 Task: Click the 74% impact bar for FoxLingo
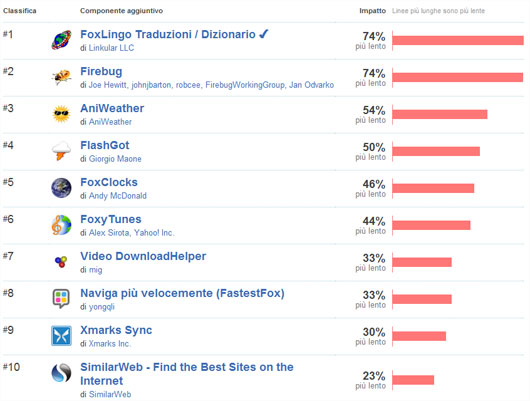(x=458, y=41)
